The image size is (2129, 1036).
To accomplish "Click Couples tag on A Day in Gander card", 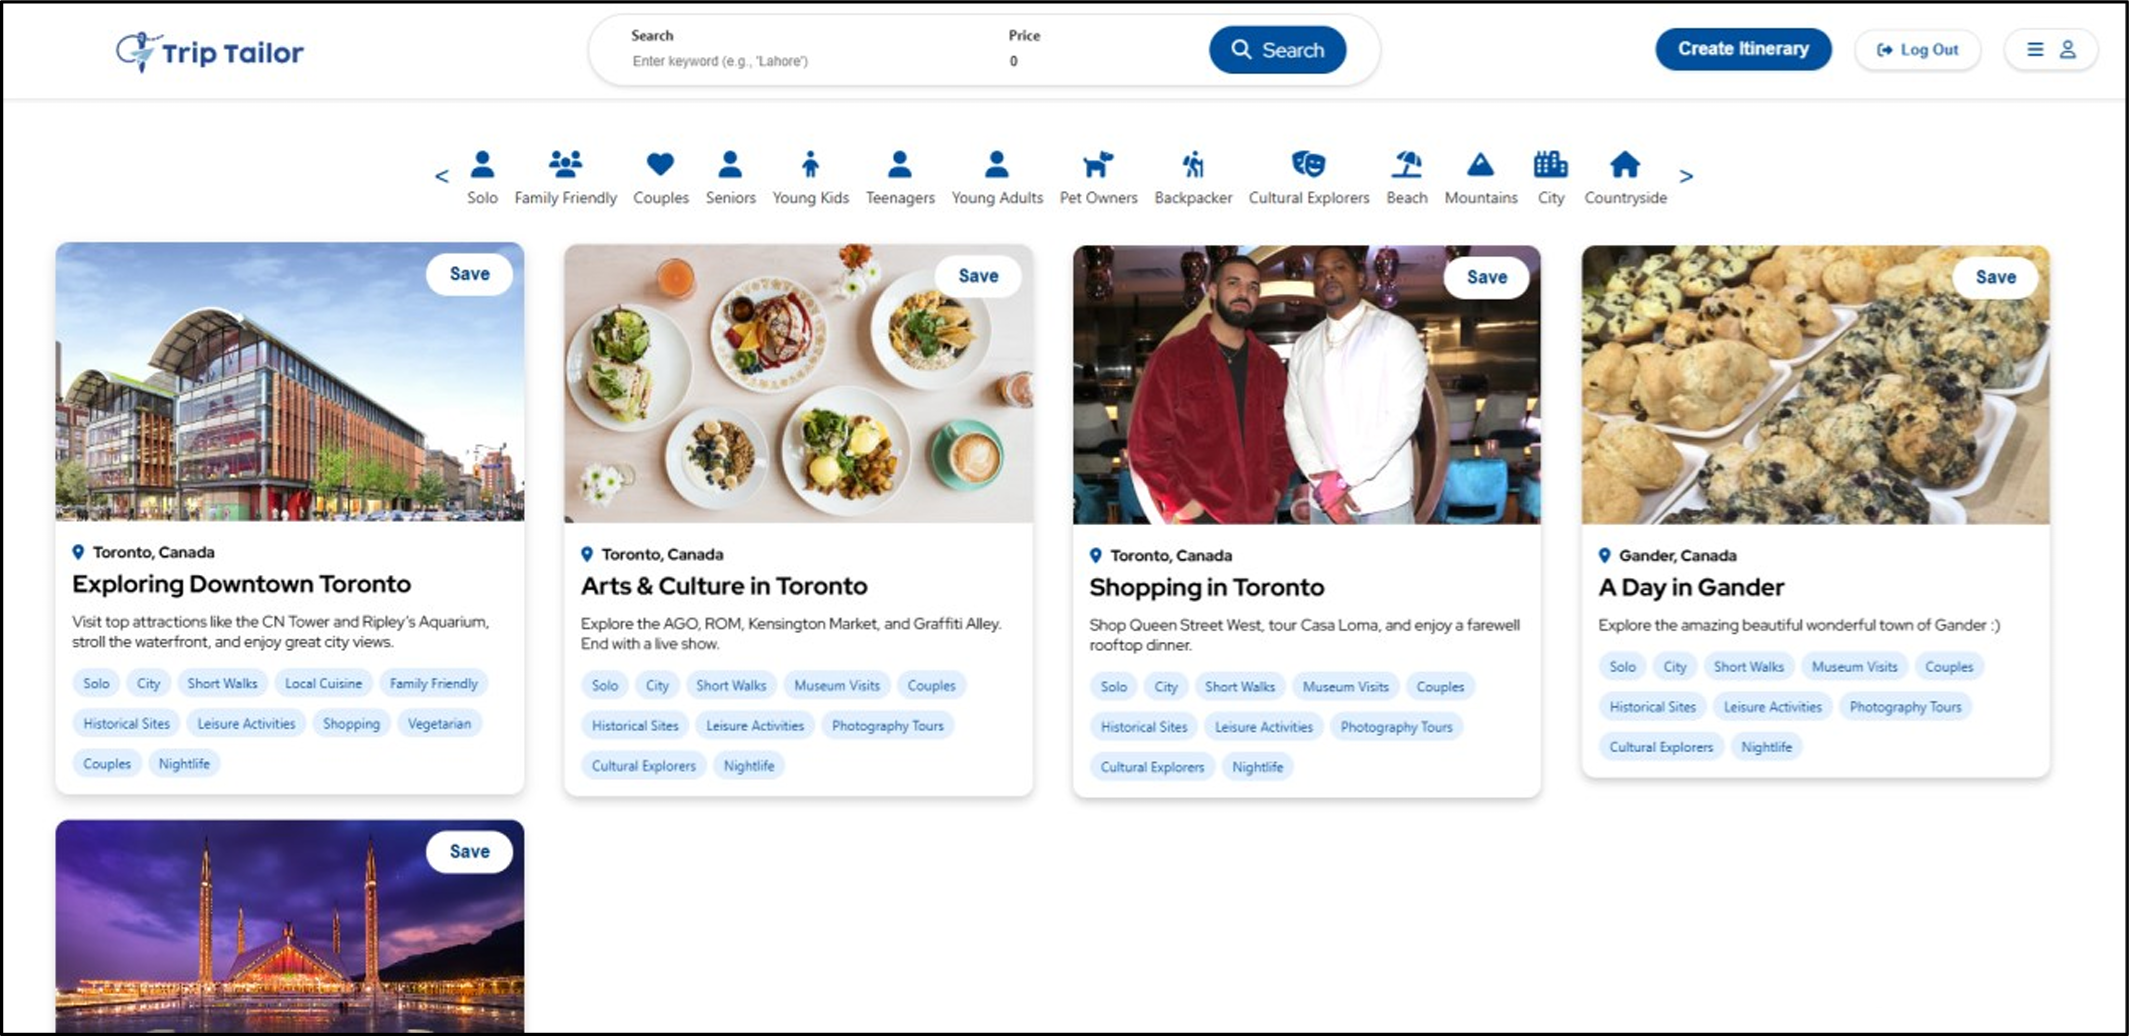I will click(x=1949, y=667).
